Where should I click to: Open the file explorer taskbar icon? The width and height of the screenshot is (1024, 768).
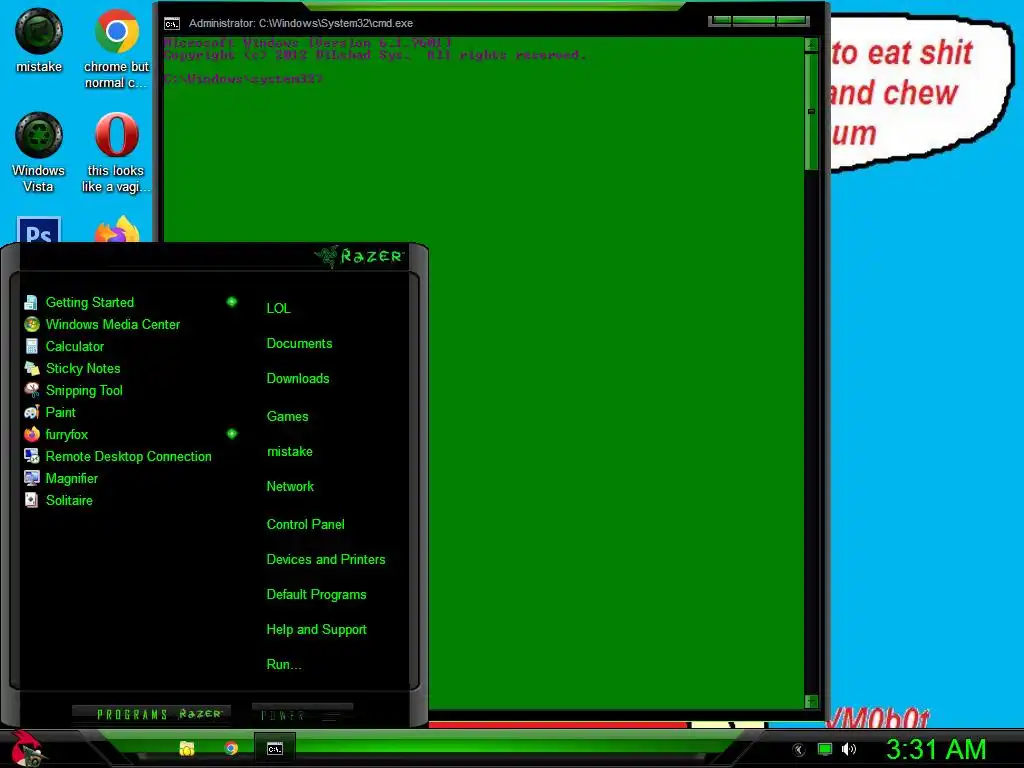point(187,748)
